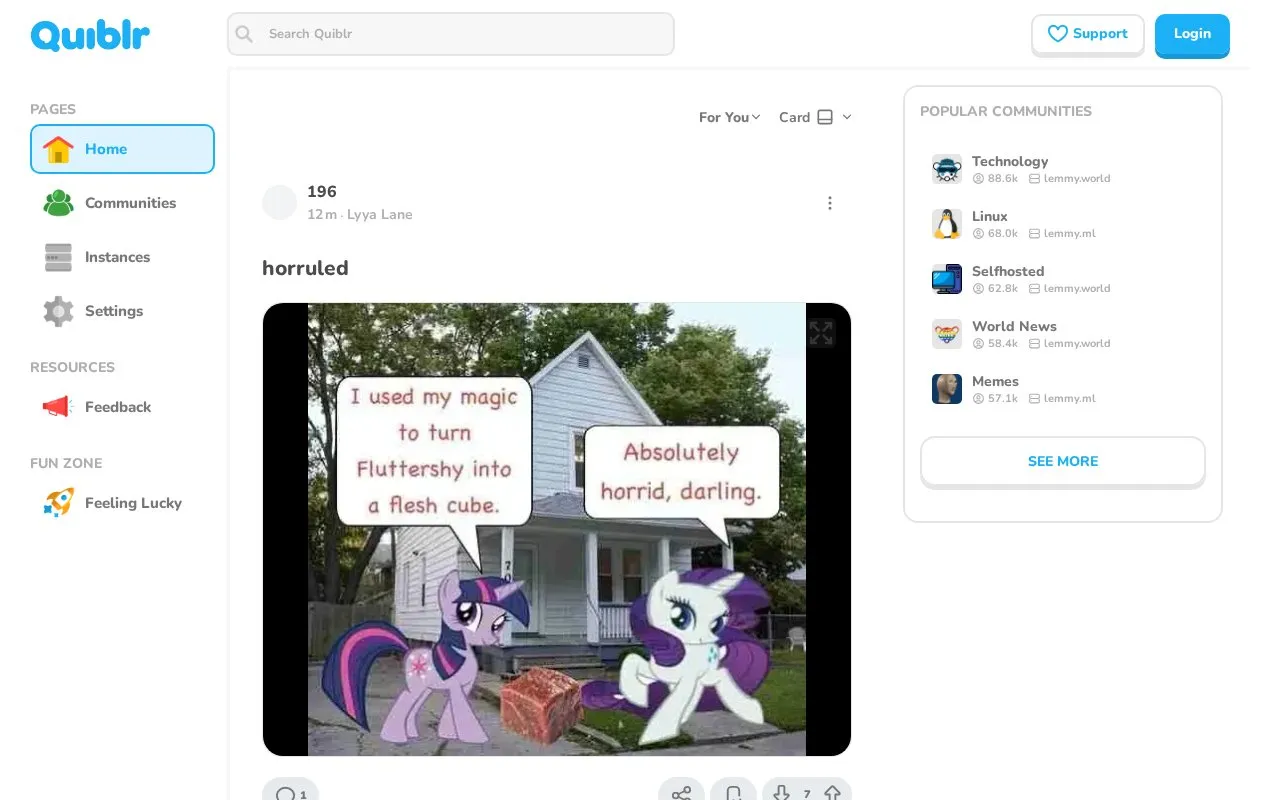Open the World News community link
Screen dimensions: 1280x800
[x=1014, y=326]
